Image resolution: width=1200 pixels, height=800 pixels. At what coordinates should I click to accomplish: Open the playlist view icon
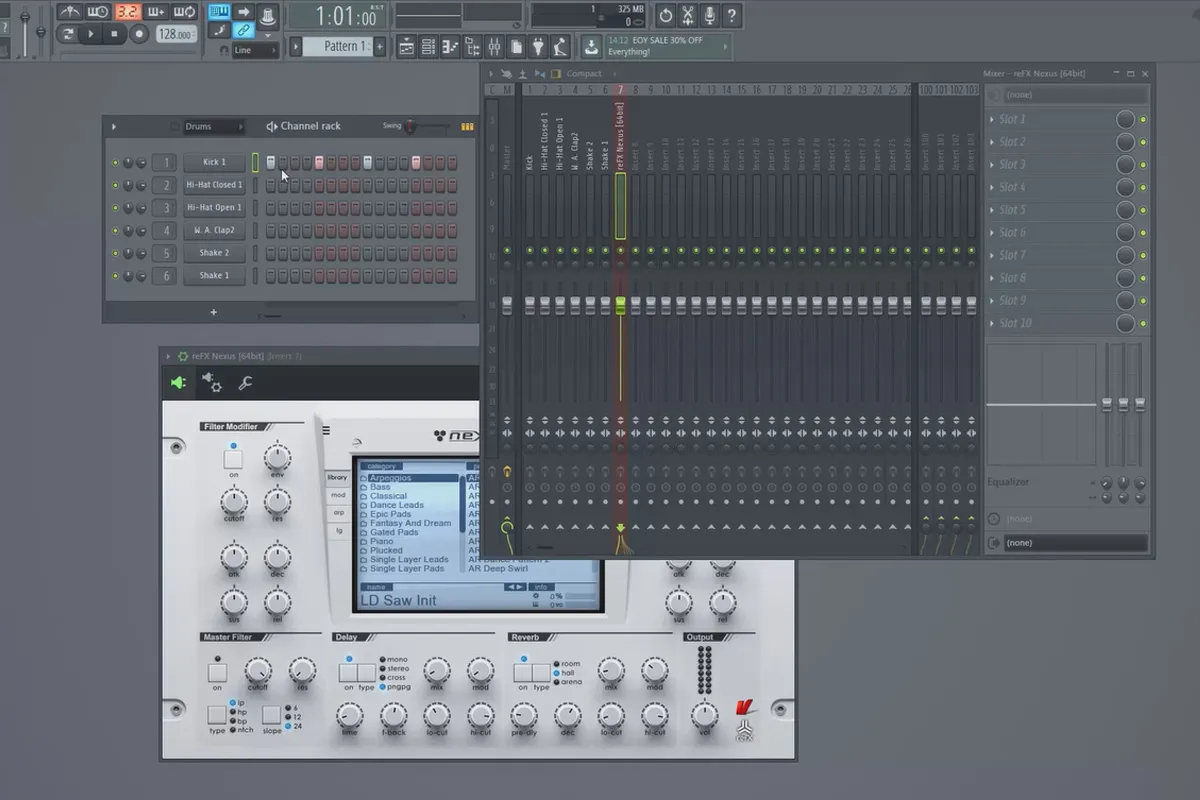click(407, 46)
